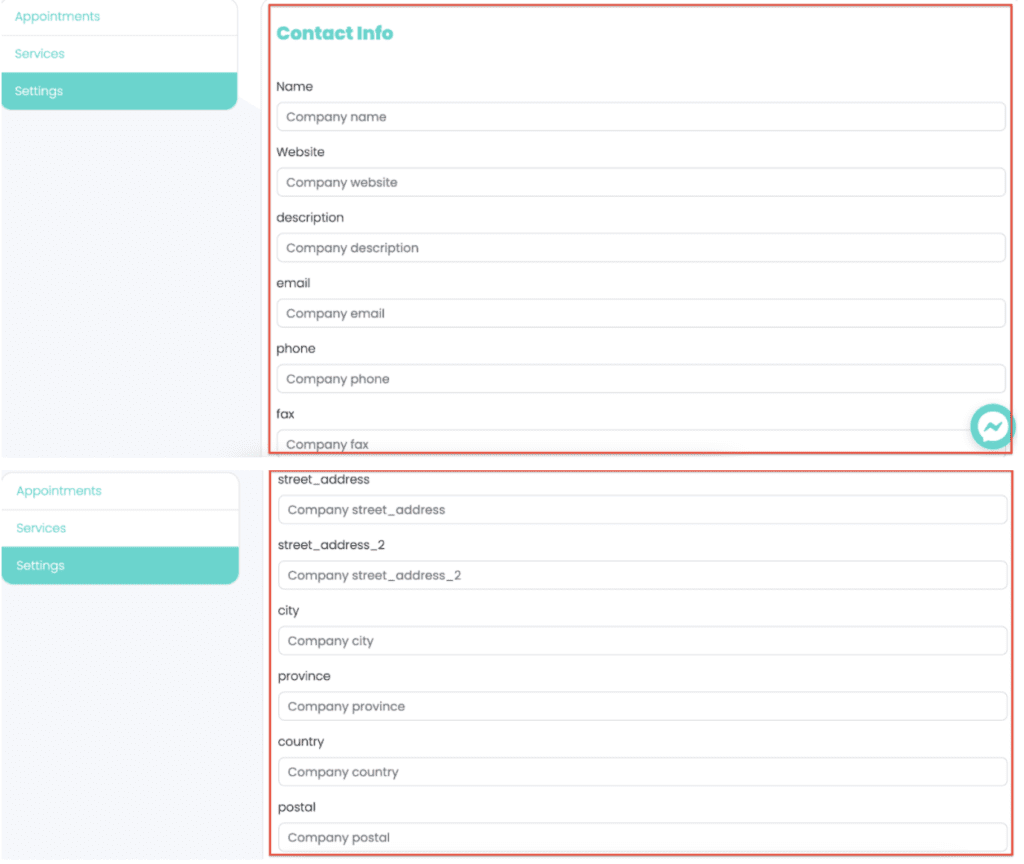Click the Name field label

tap(295, 86)
